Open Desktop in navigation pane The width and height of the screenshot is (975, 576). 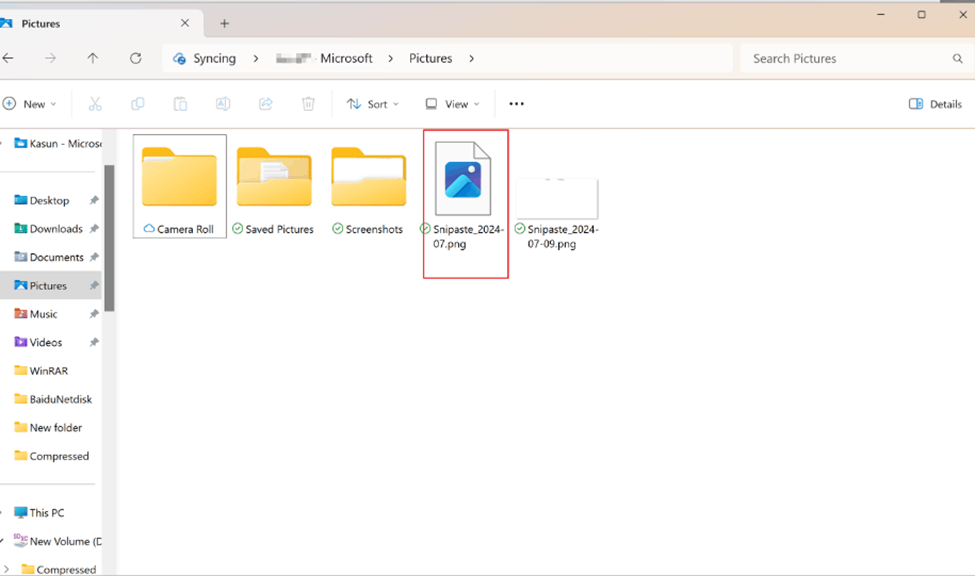41,200
